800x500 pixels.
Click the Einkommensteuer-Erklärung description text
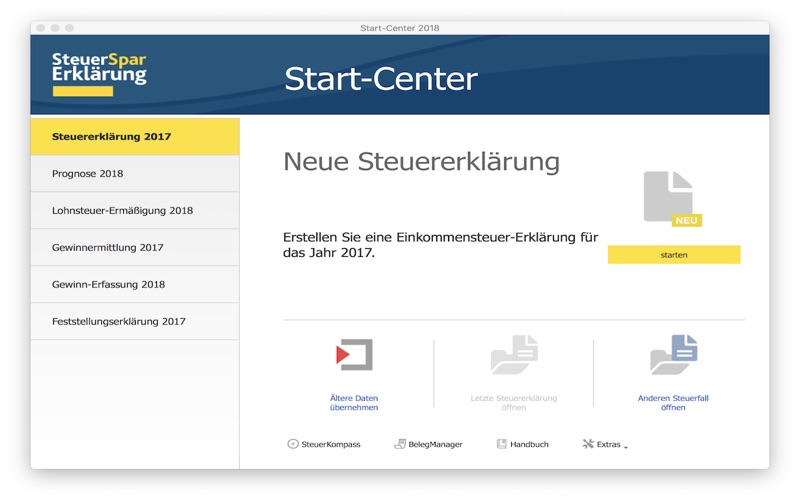coord(440,244)
